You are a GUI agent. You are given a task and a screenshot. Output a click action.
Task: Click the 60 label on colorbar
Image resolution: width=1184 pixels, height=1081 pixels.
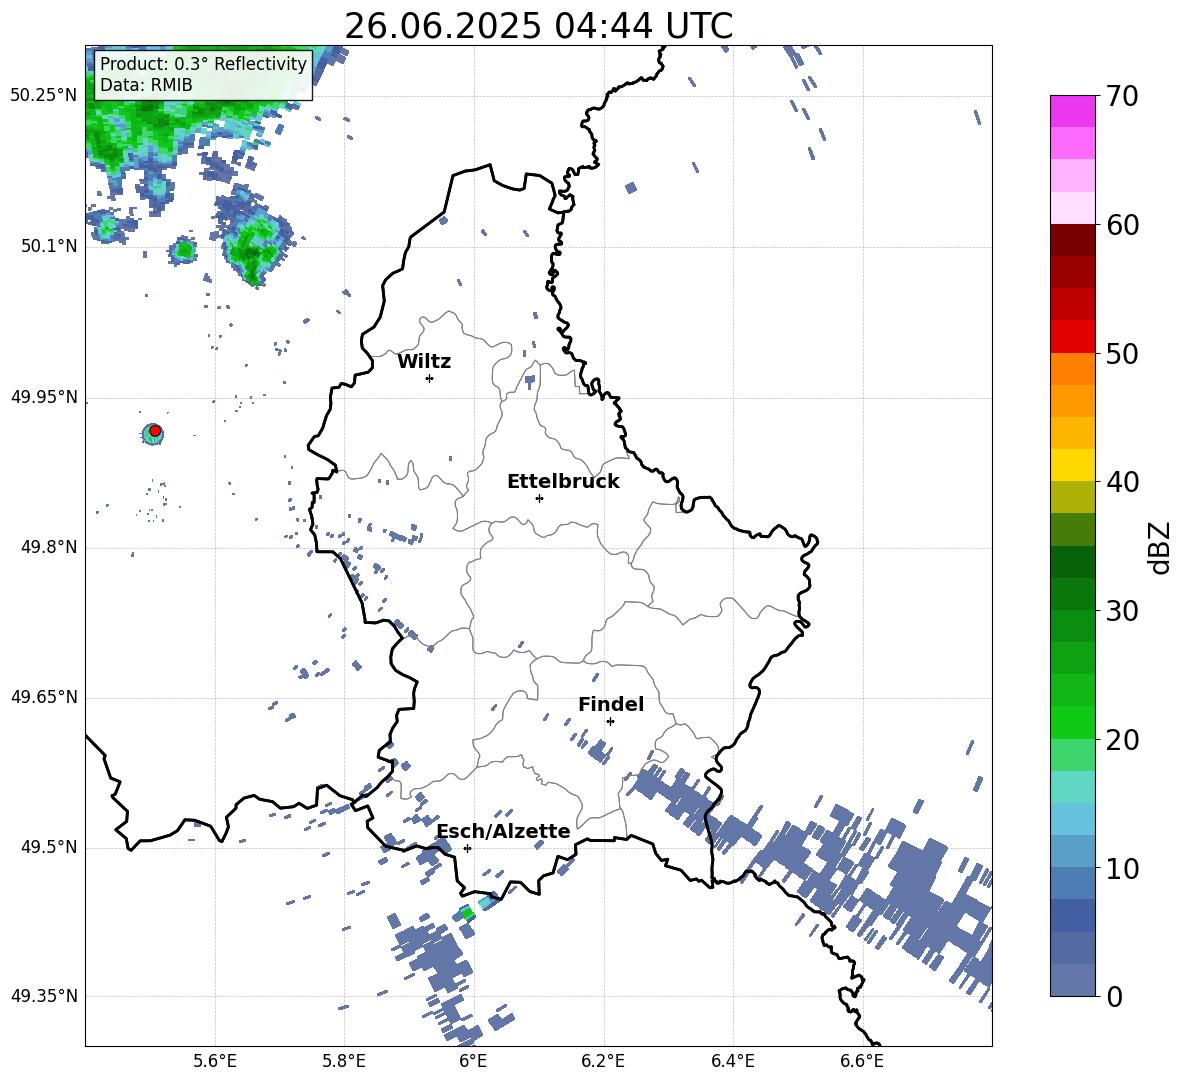pos(1122,225)
